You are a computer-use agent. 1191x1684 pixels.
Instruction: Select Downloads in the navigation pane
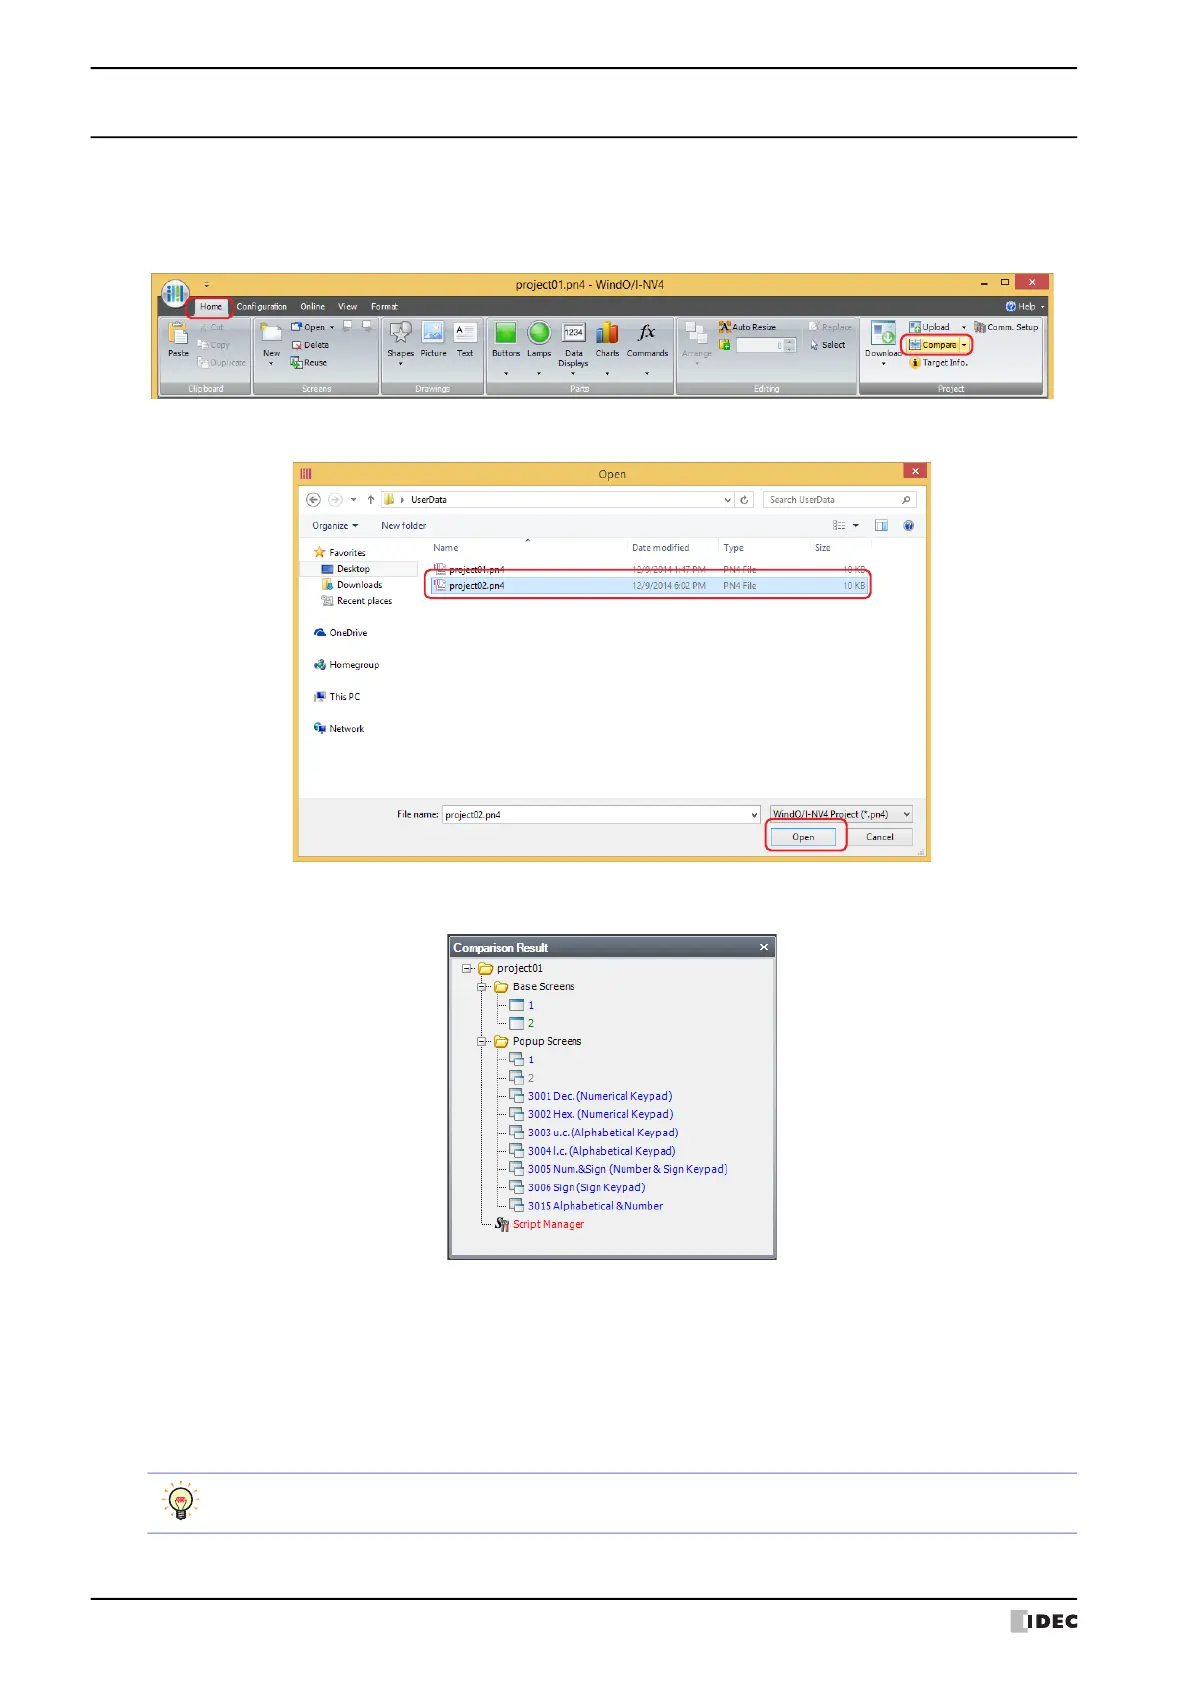(x=352, y=585)
